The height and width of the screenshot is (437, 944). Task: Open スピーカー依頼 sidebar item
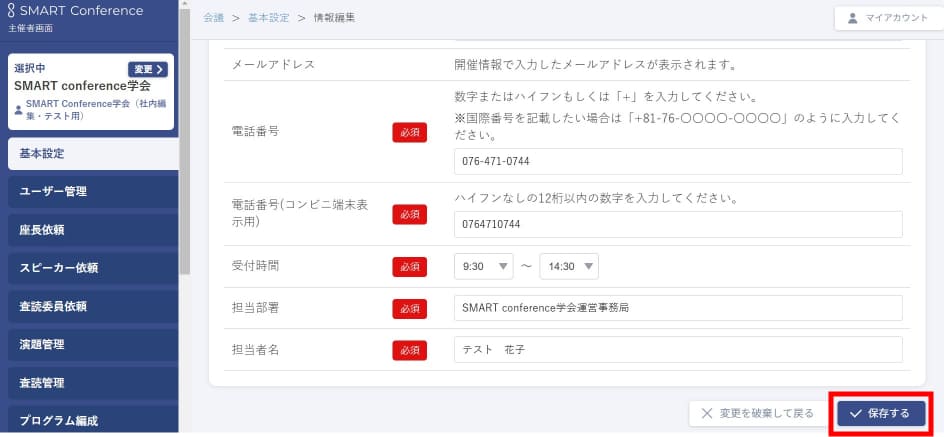pos(92,268)
